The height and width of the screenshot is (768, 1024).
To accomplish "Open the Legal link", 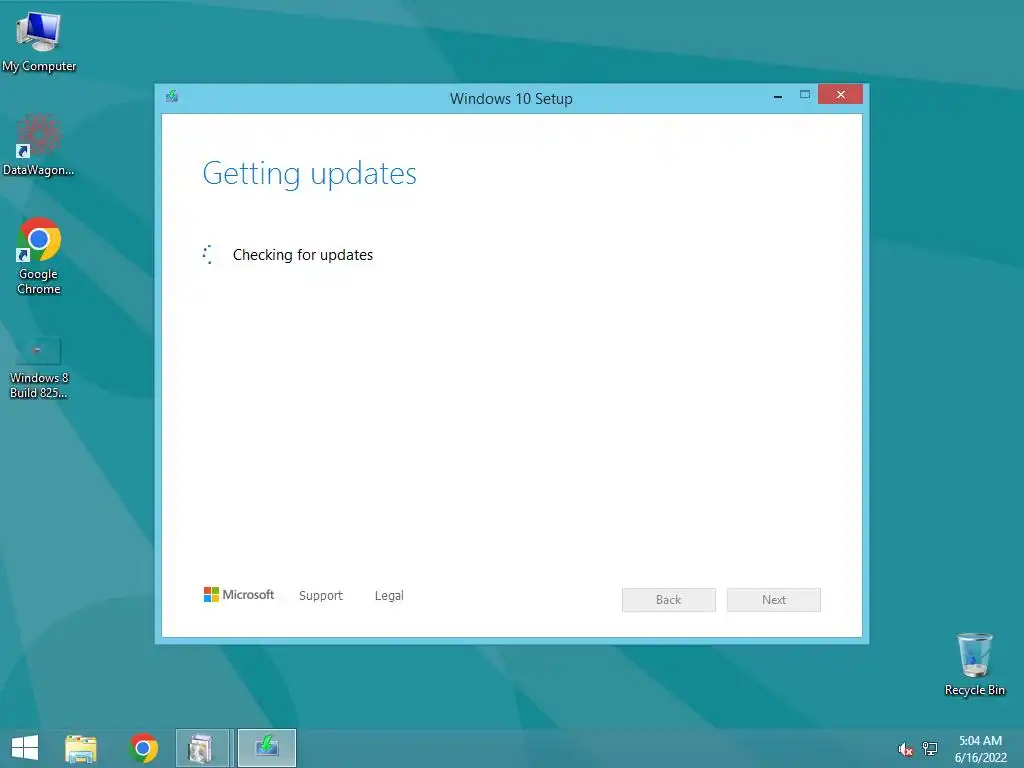I will tap(389, 596).
